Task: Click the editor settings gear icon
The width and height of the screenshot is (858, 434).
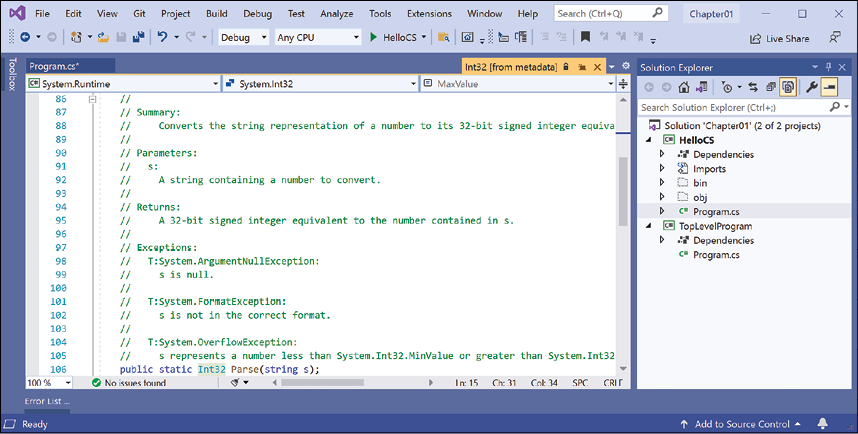Action: [626, 66]
